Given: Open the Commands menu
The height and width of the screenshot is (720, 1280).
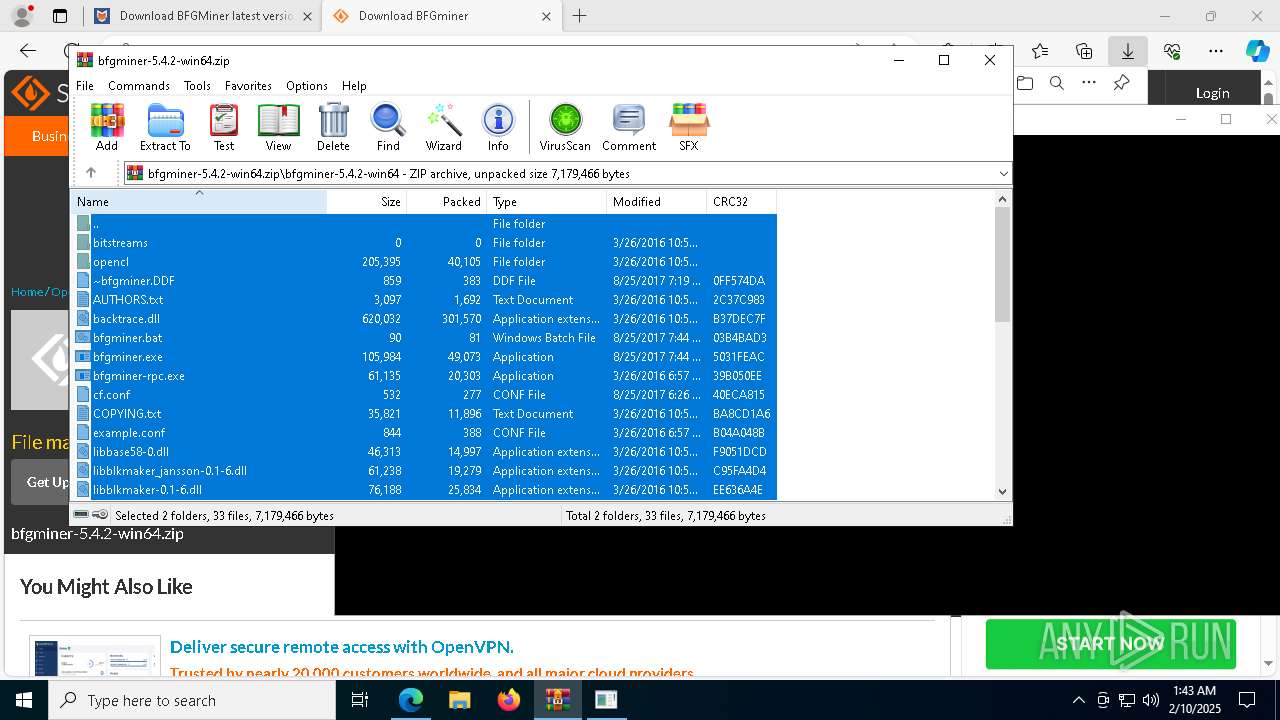Looking at the screenshot, I should pyautogui.click(x=139, y=86).
